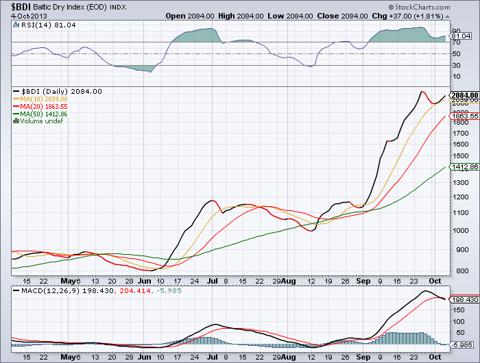Click the -5.985 tag on the MACD axis
Screen dimensions: 480x363
pyautogui.click(x=463, y=345)
